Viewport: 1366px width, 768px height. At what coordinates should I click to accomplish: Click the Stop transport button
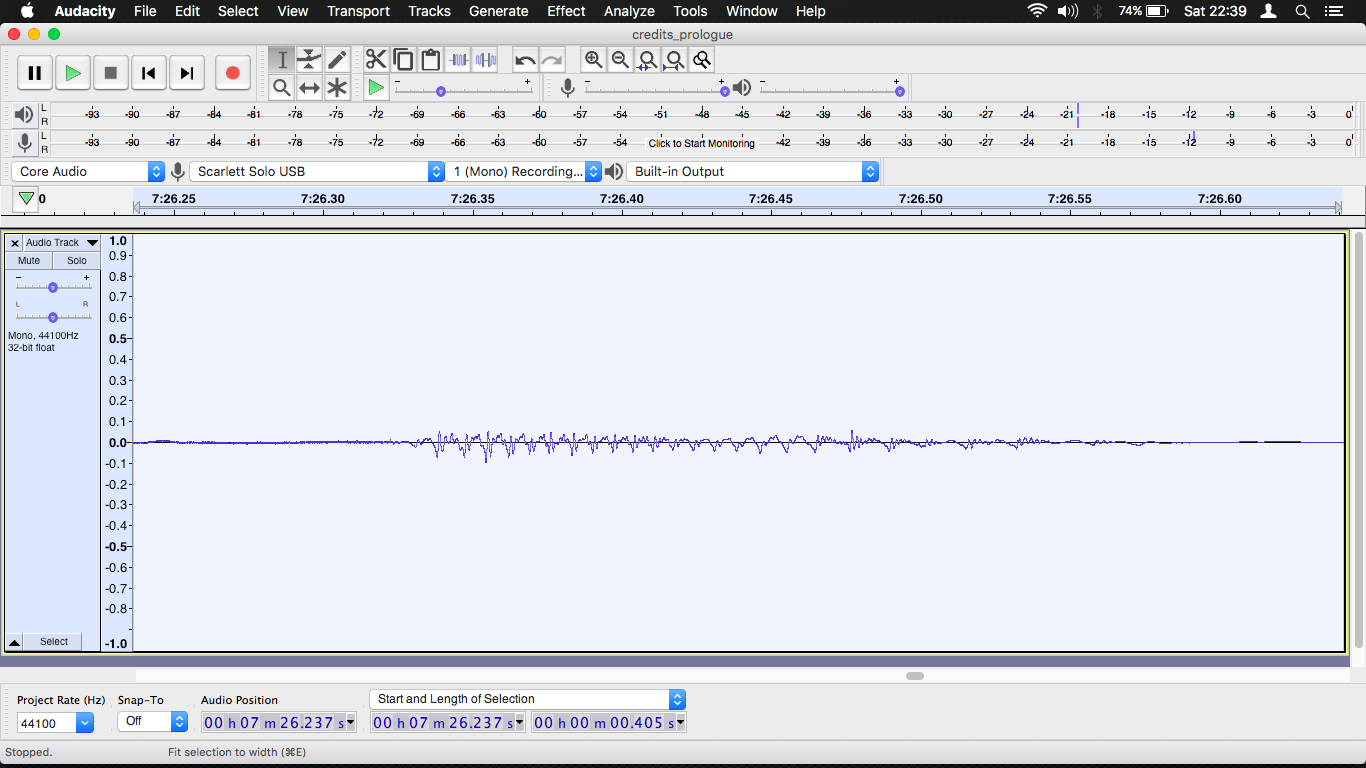(x=111, y=73)
